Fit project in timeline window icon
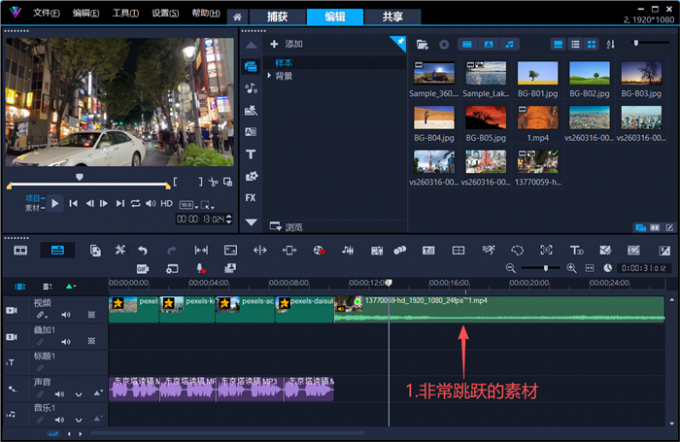680x442 pixels. coord(590,268)
